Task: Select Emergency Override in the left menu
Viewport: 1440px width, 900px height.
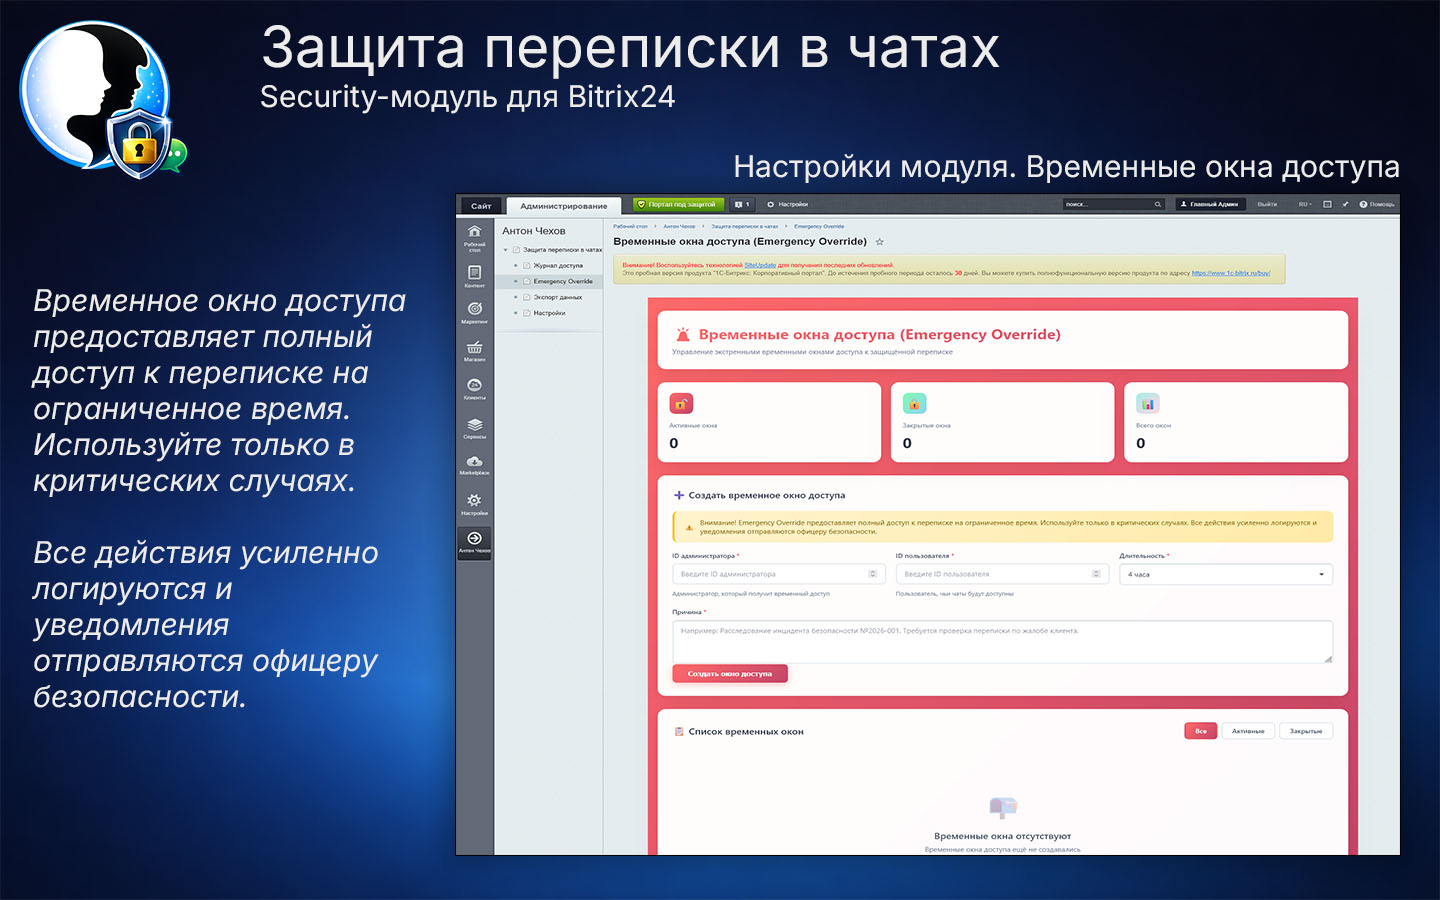Action: pos(563,281)
